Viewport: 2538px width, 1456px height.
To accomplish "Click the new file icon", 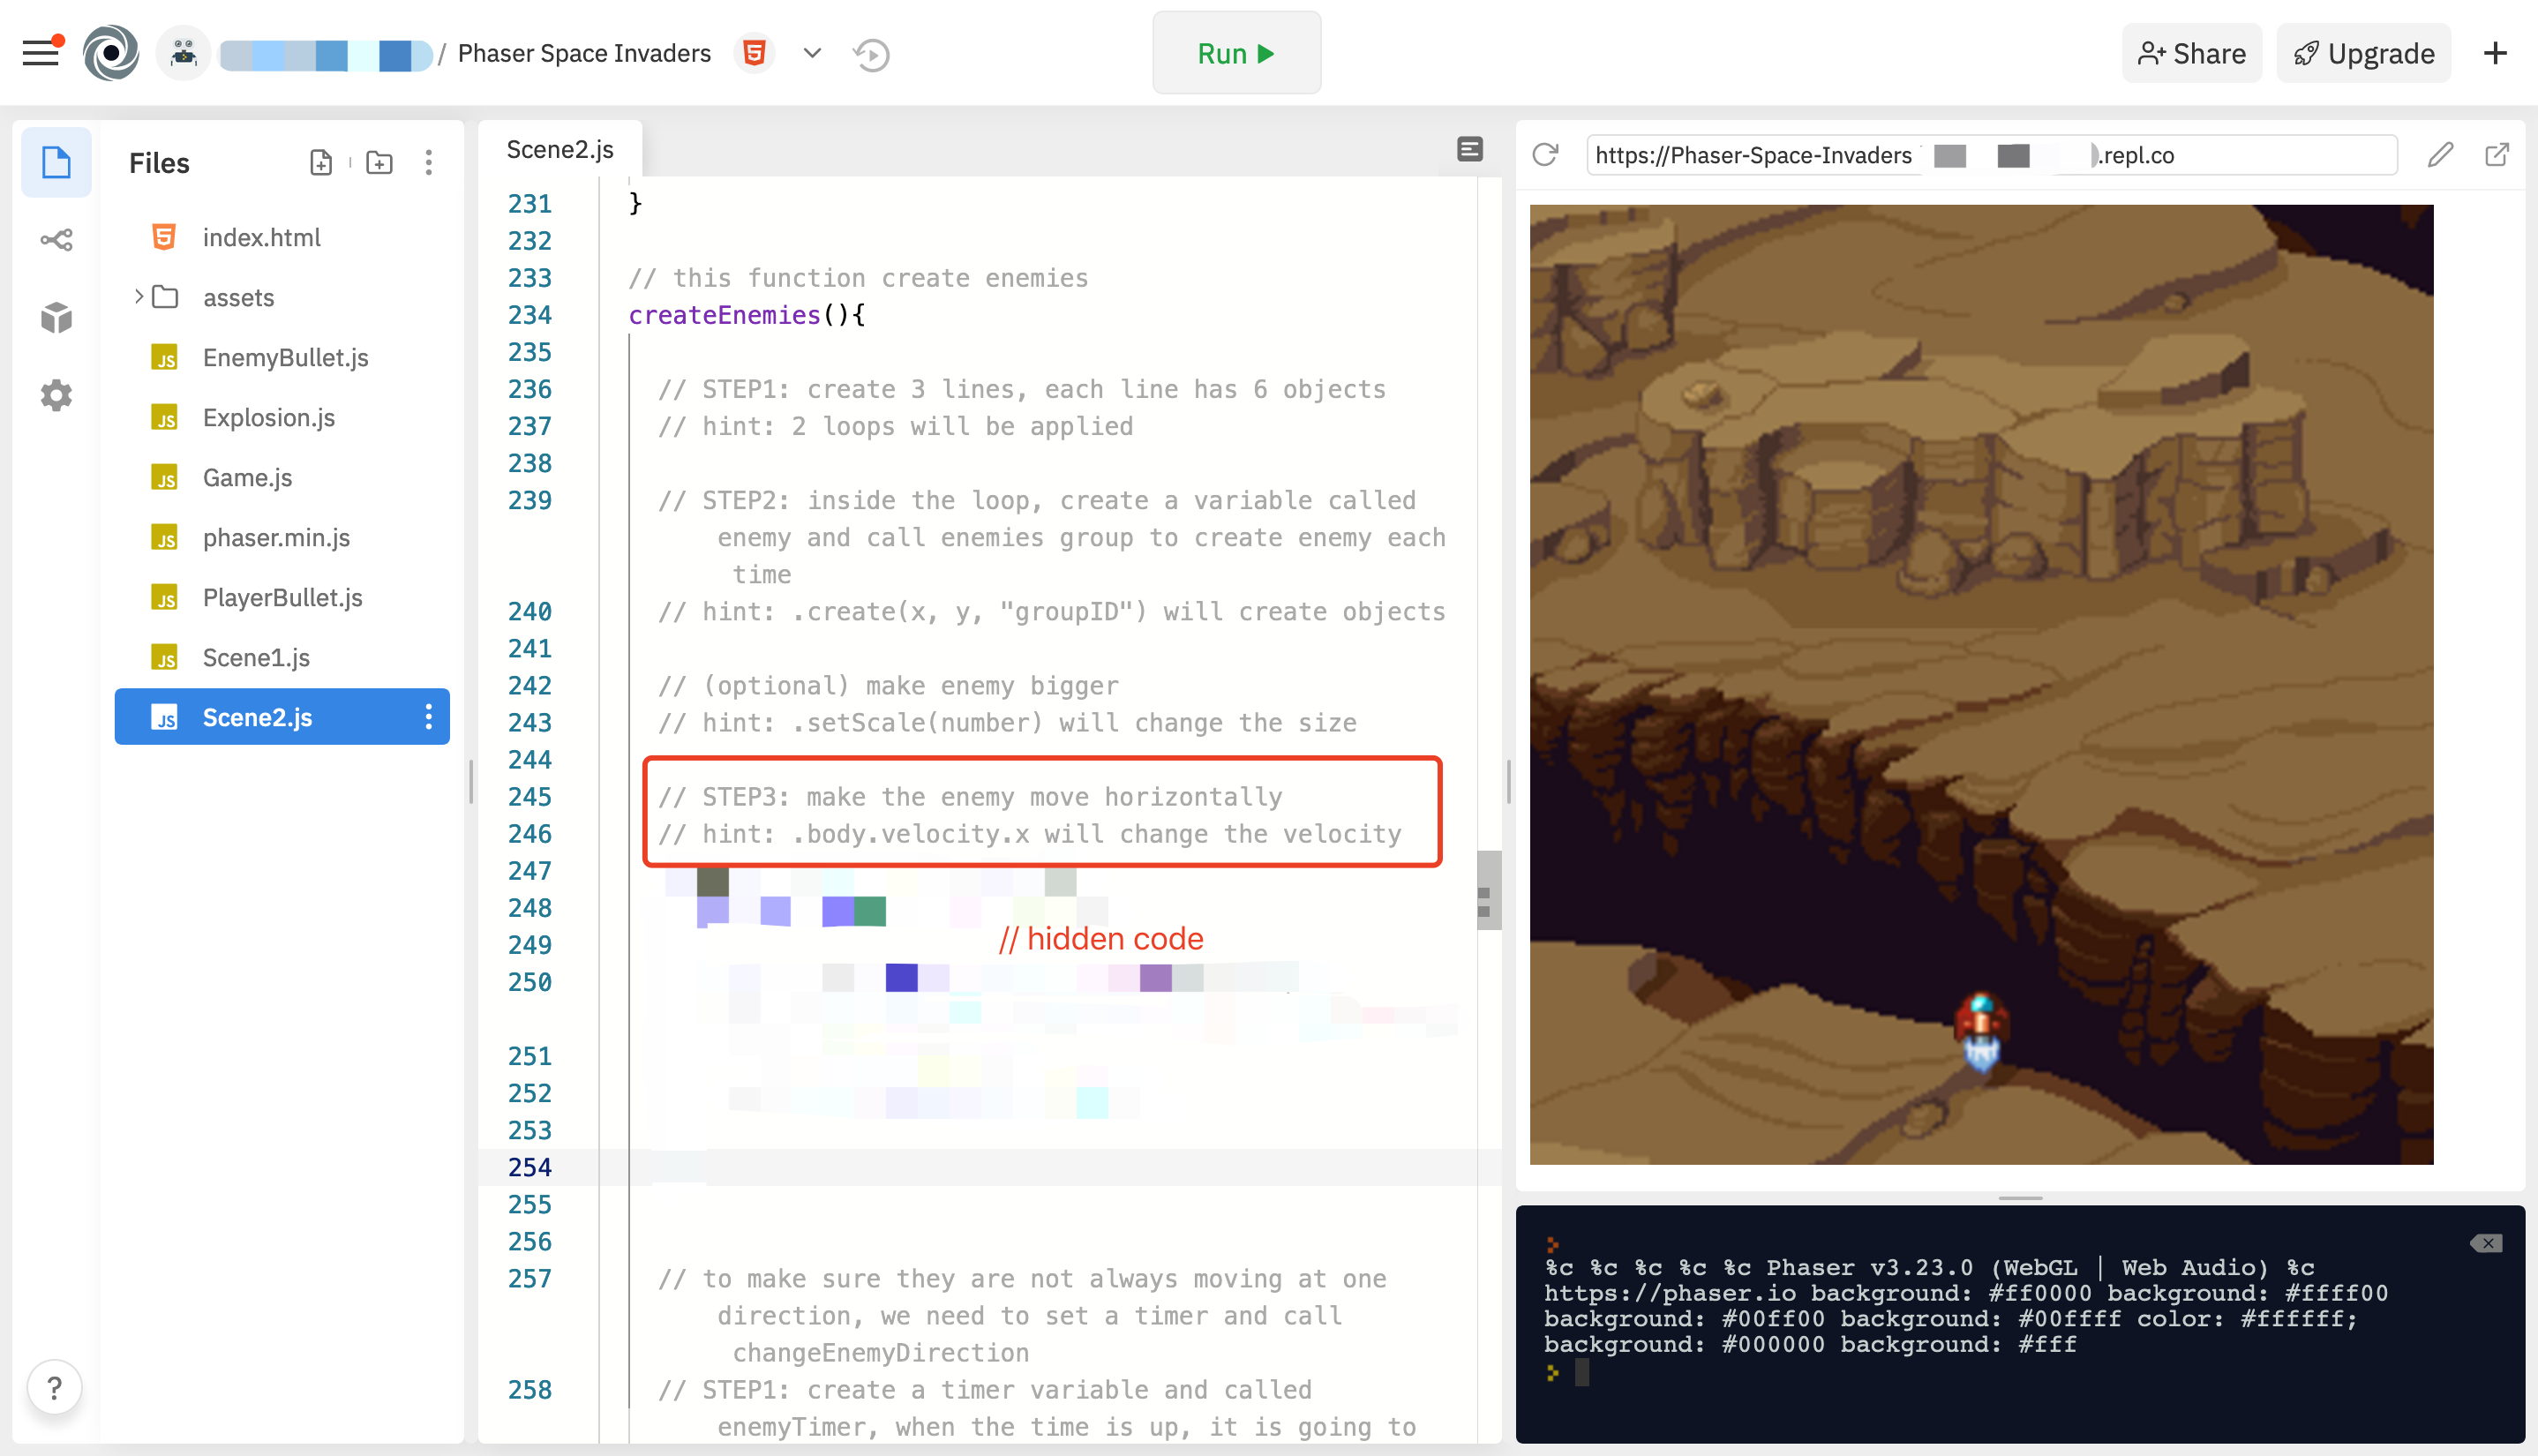I will click(320, 163).
